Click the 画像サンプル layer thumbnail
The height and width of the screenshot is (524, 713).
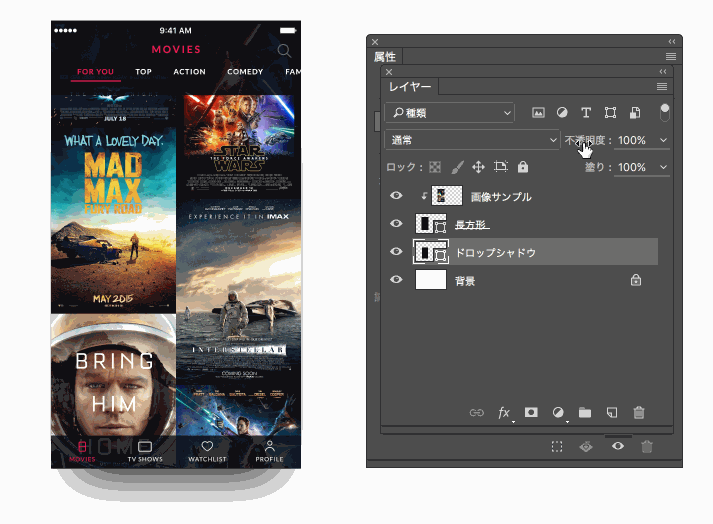point(447,196)
